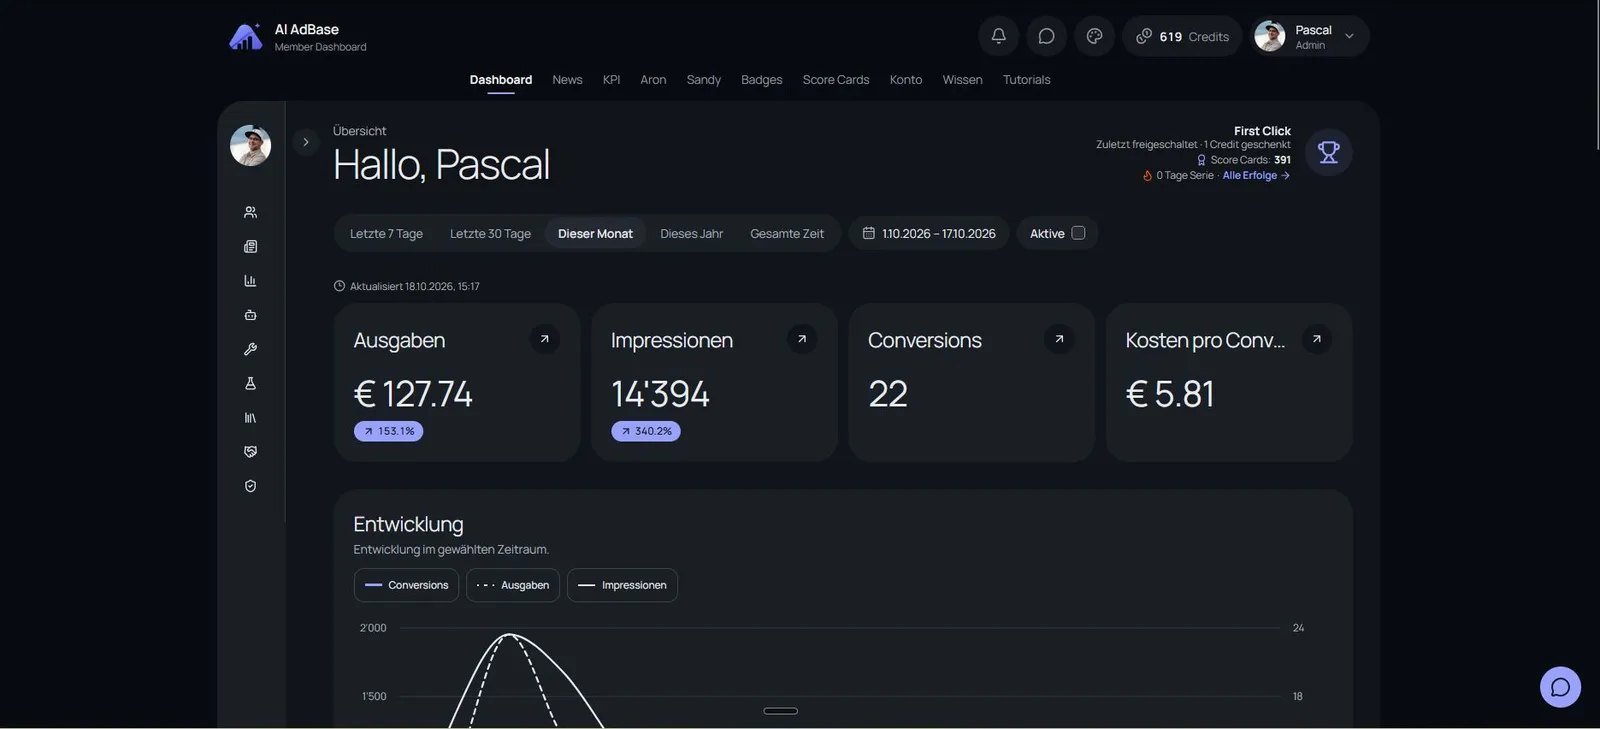1600x729 pixels.
Task: Open the library books icon in sidebar
Action: pos(250,418)
